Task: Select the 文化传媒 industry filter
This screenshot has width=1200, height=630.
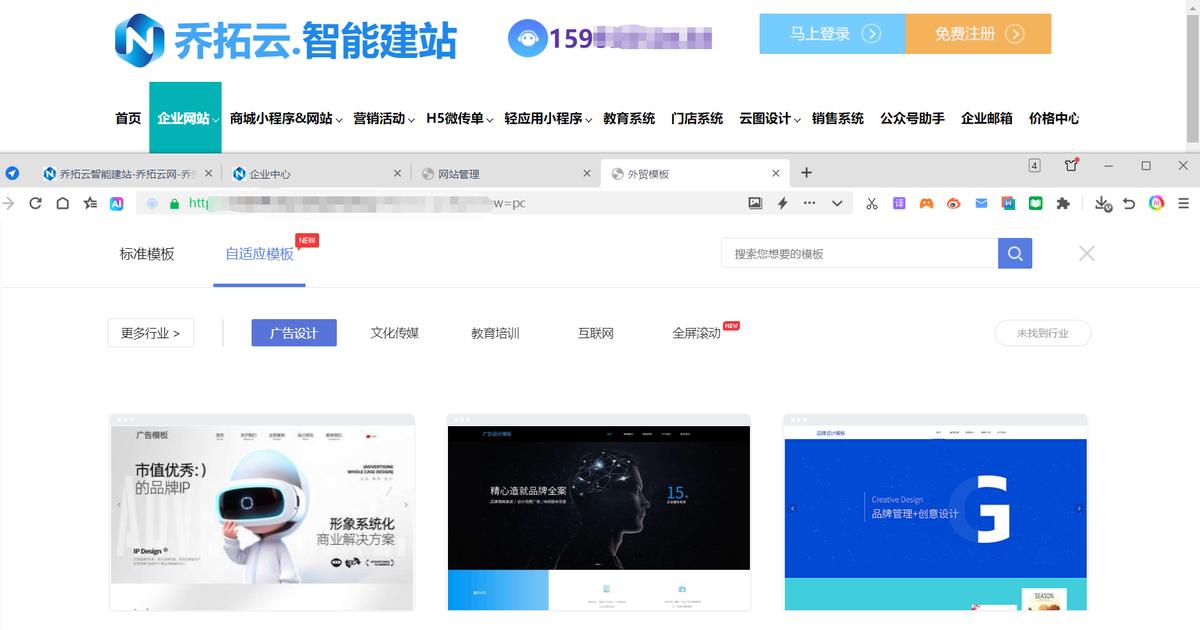Action: pos(395,333)
